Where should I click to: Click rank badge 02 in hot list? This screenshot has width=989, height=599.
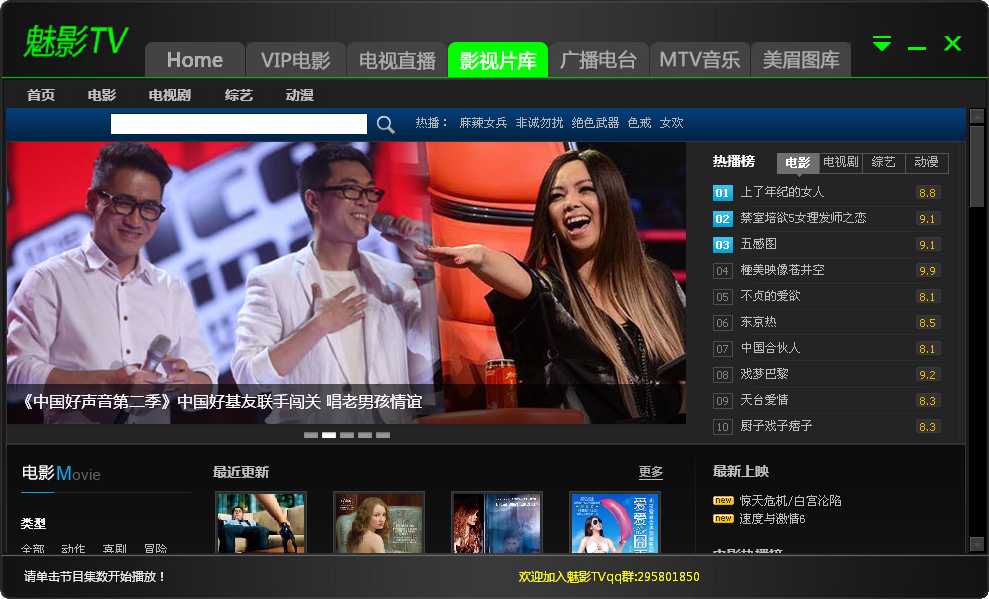(x=722, y=219)
